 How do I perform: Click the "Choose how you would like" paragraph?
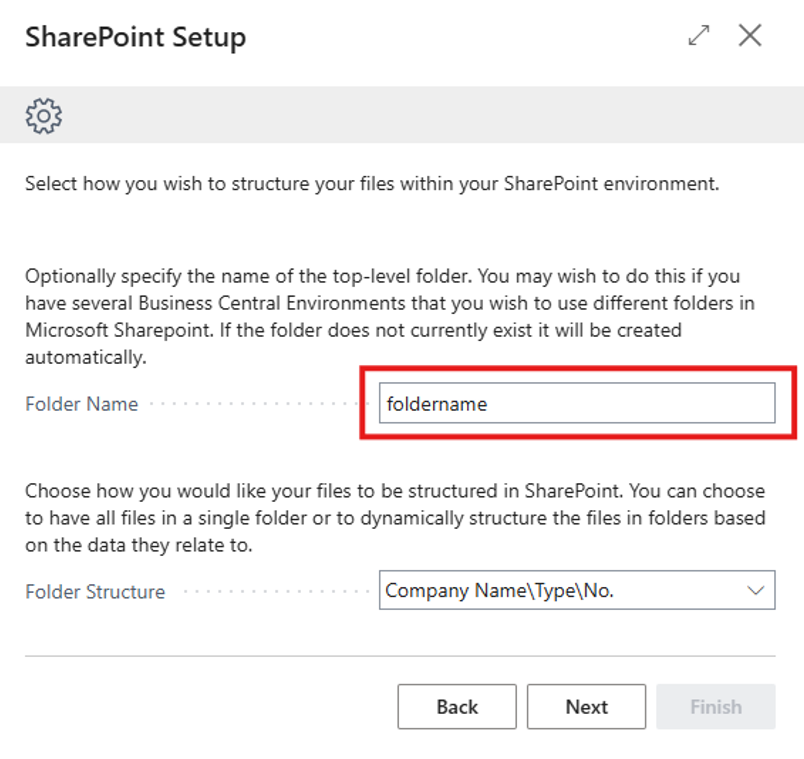tap(394, 517)
